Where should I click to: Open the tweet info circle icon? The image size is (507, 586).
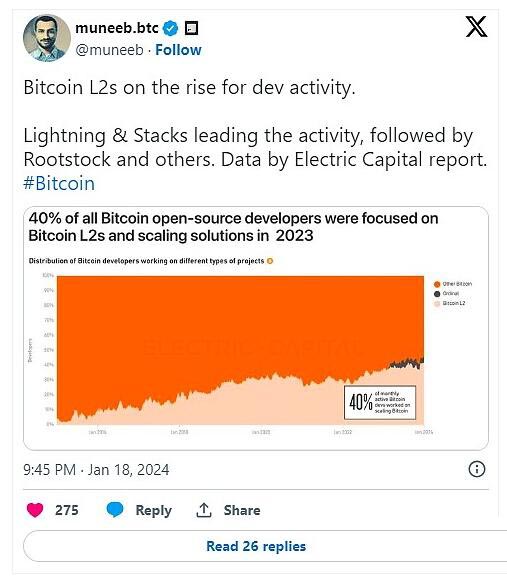coord(477,469)
